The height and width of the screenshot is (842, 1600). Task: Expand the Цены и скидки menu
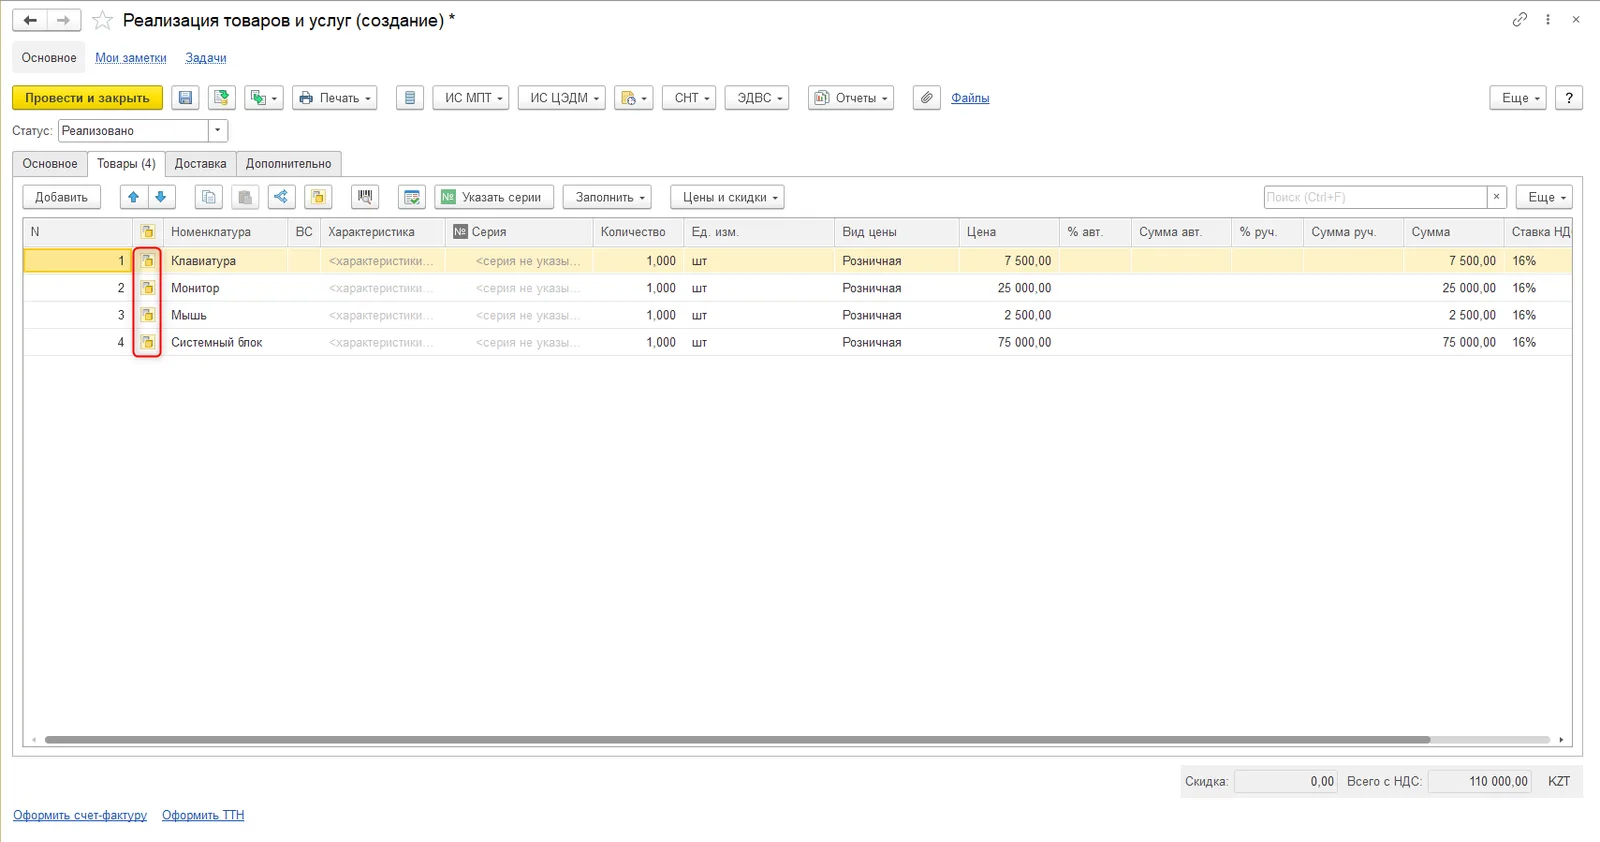[727, 197]
